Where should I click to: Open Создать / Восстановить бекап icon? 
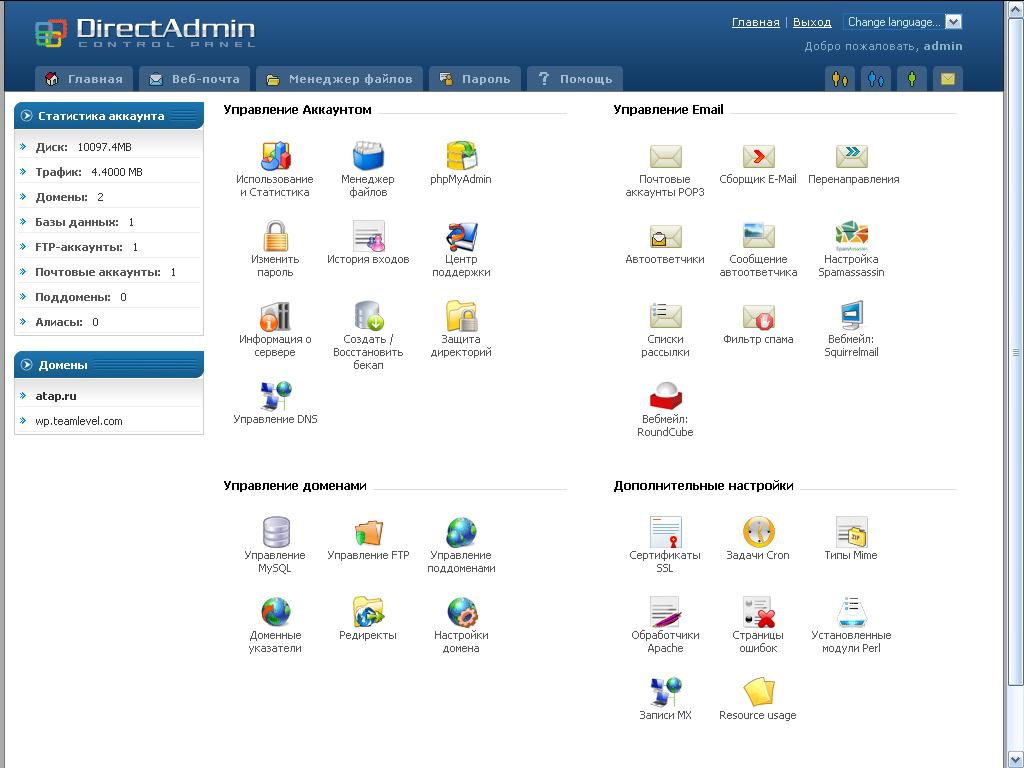(368, 316)
